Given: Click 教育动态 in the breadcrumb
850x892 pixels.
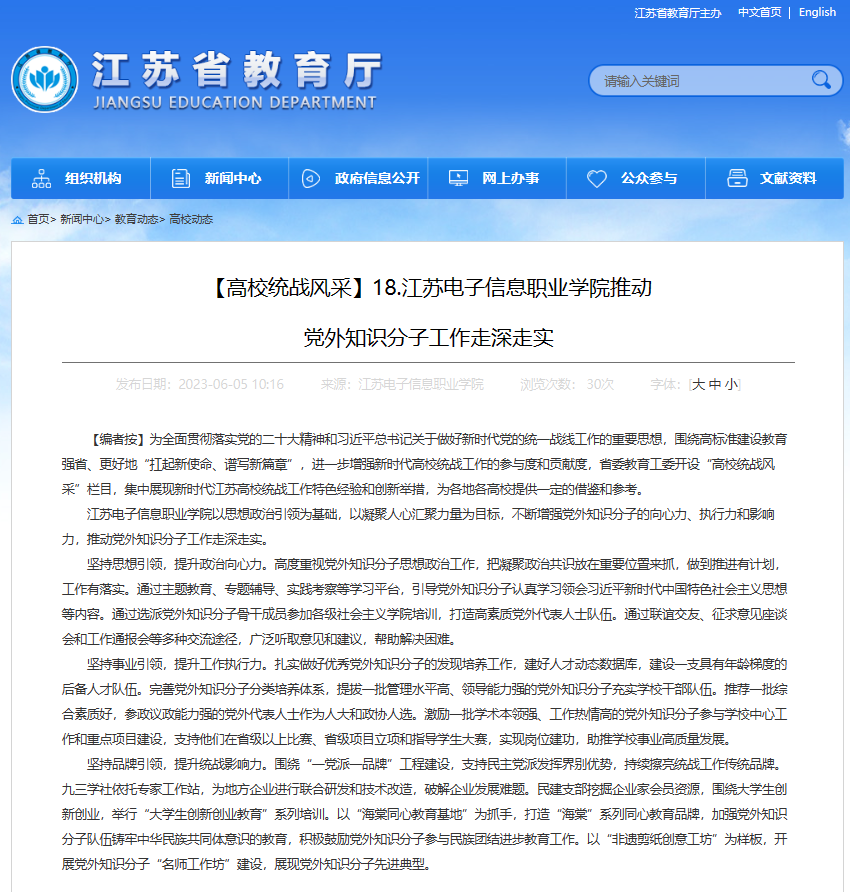Looking at the screenshot, I should tap(137, 220).
